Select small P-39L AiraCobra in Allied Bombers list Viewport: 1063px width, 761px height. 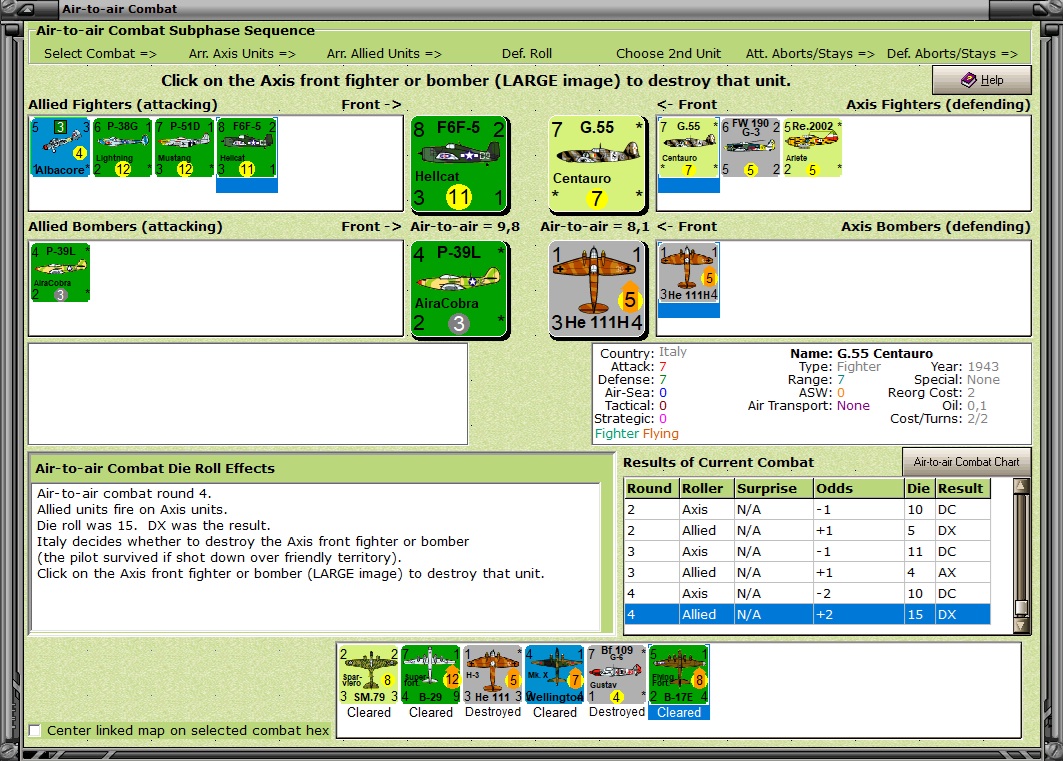(60, 272)
